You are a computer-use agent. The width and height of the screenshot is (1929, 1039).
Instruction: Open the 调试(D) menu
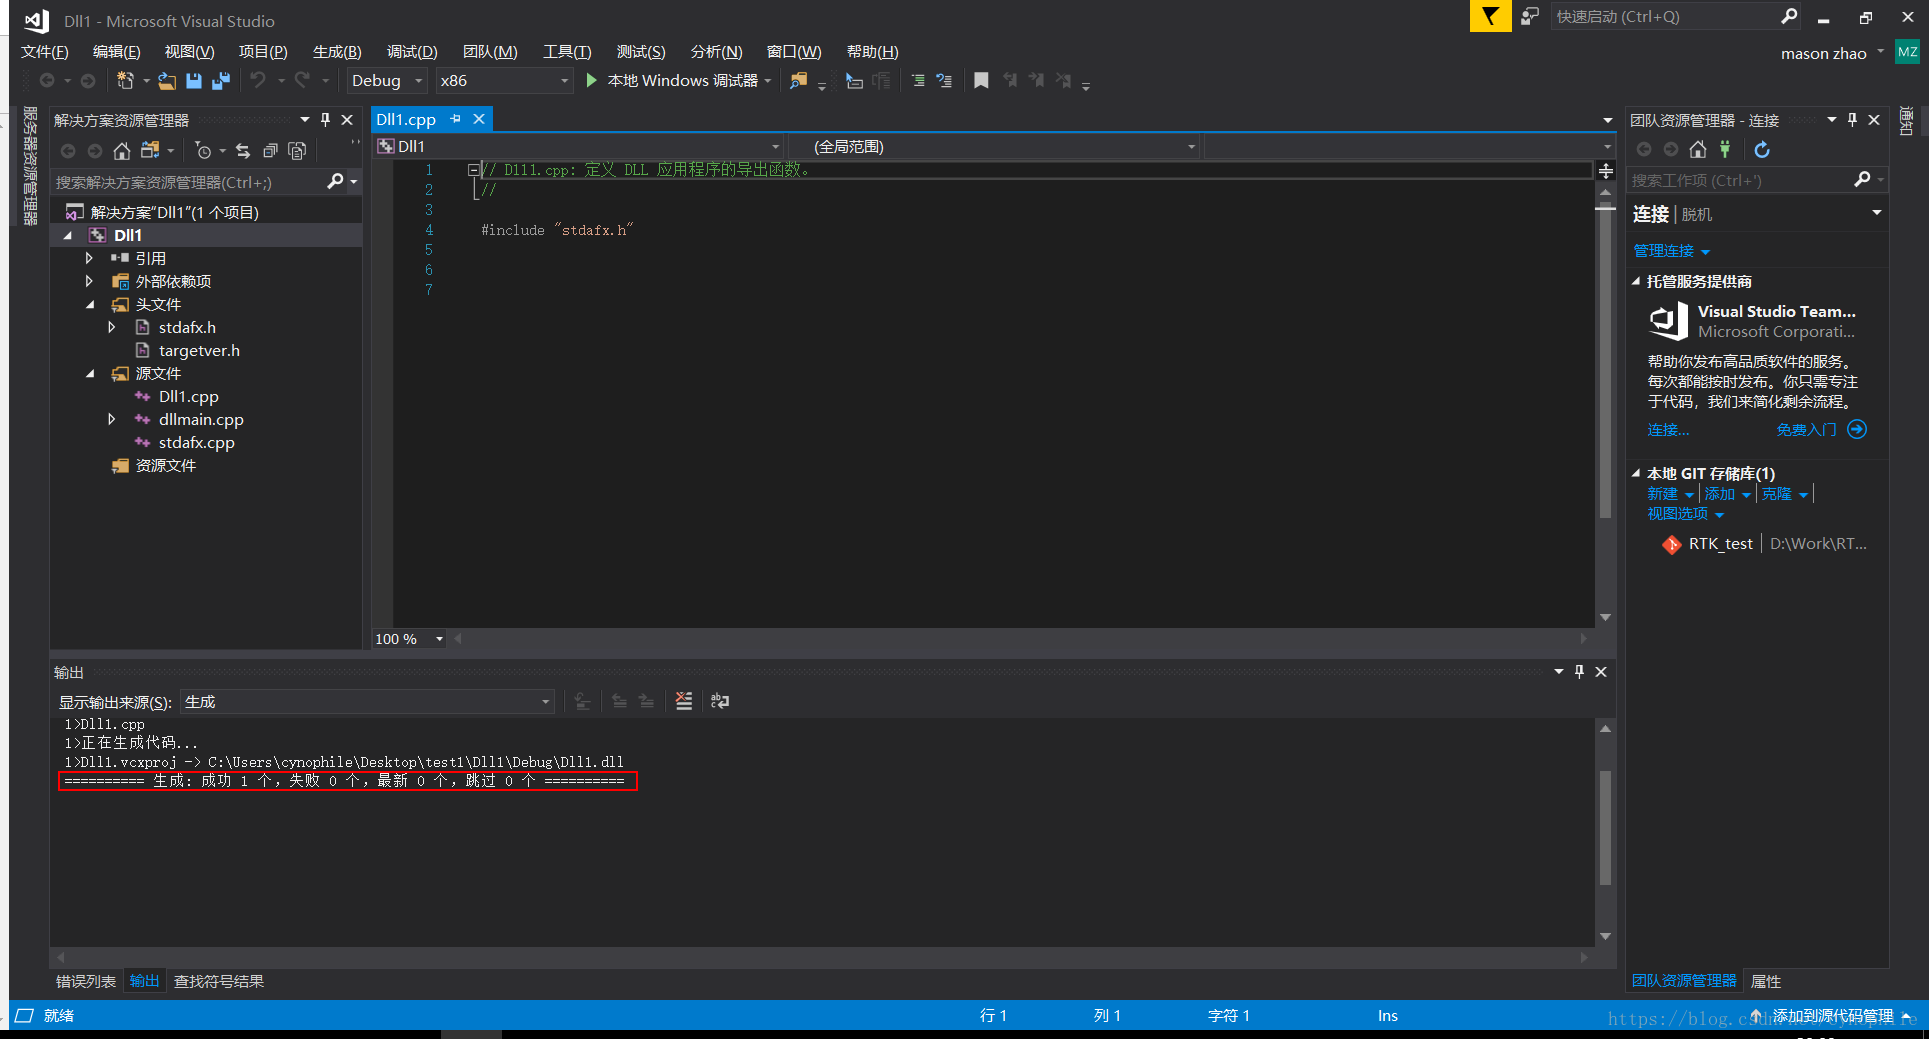[x=412, y=51]
